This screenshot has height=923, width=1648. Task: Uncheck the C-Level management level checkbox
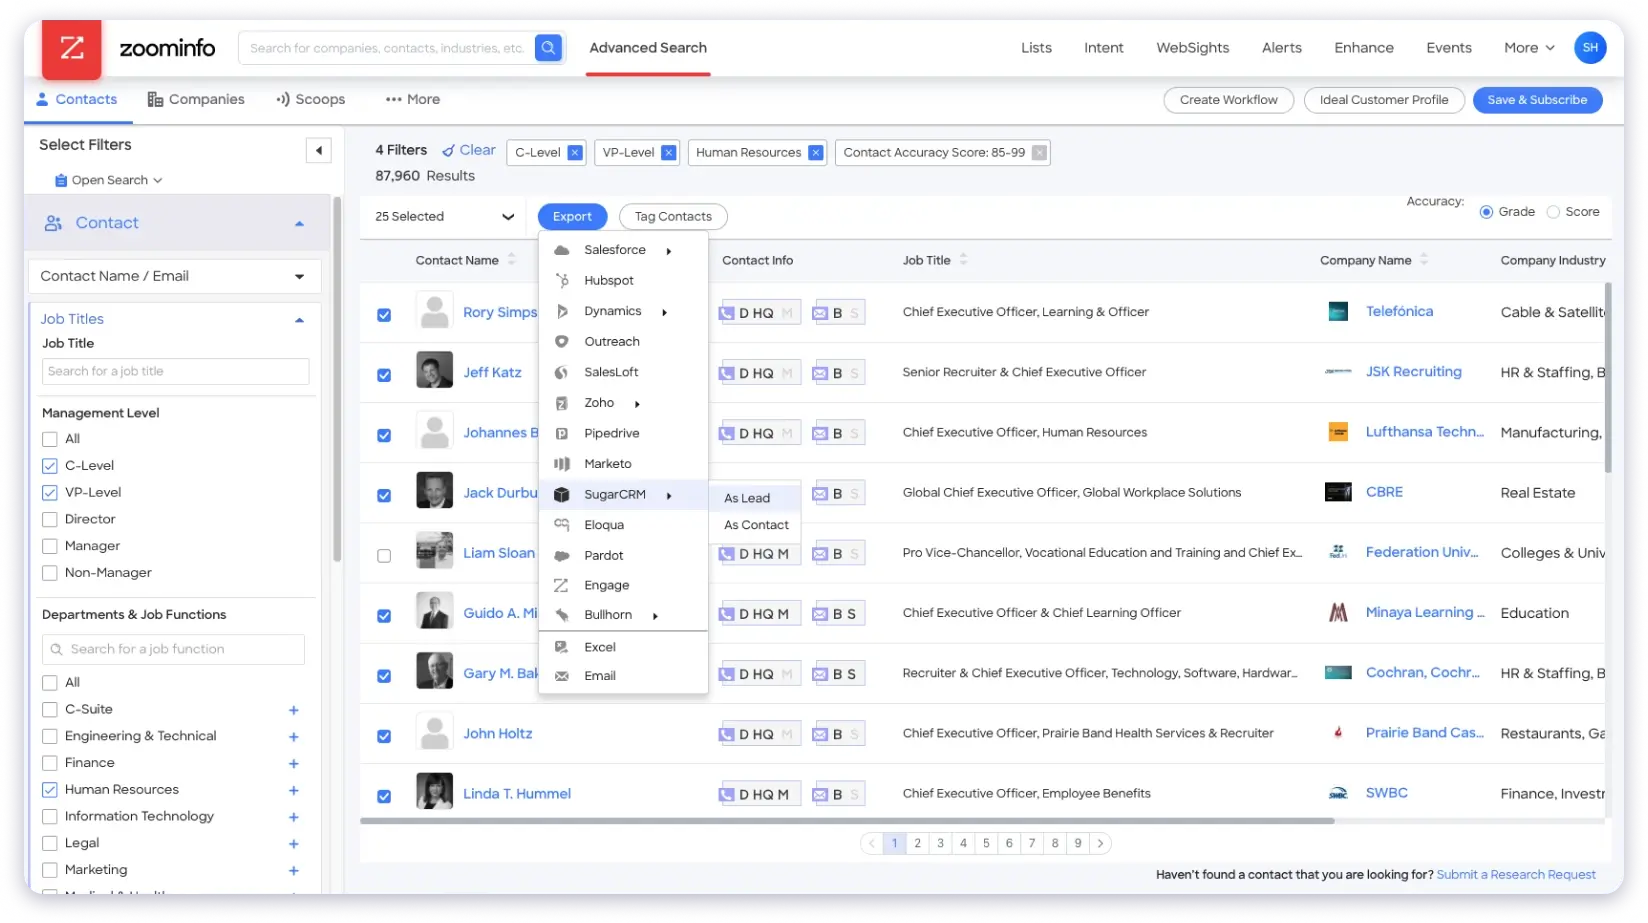pyautogui.click(x=50, y=466)
